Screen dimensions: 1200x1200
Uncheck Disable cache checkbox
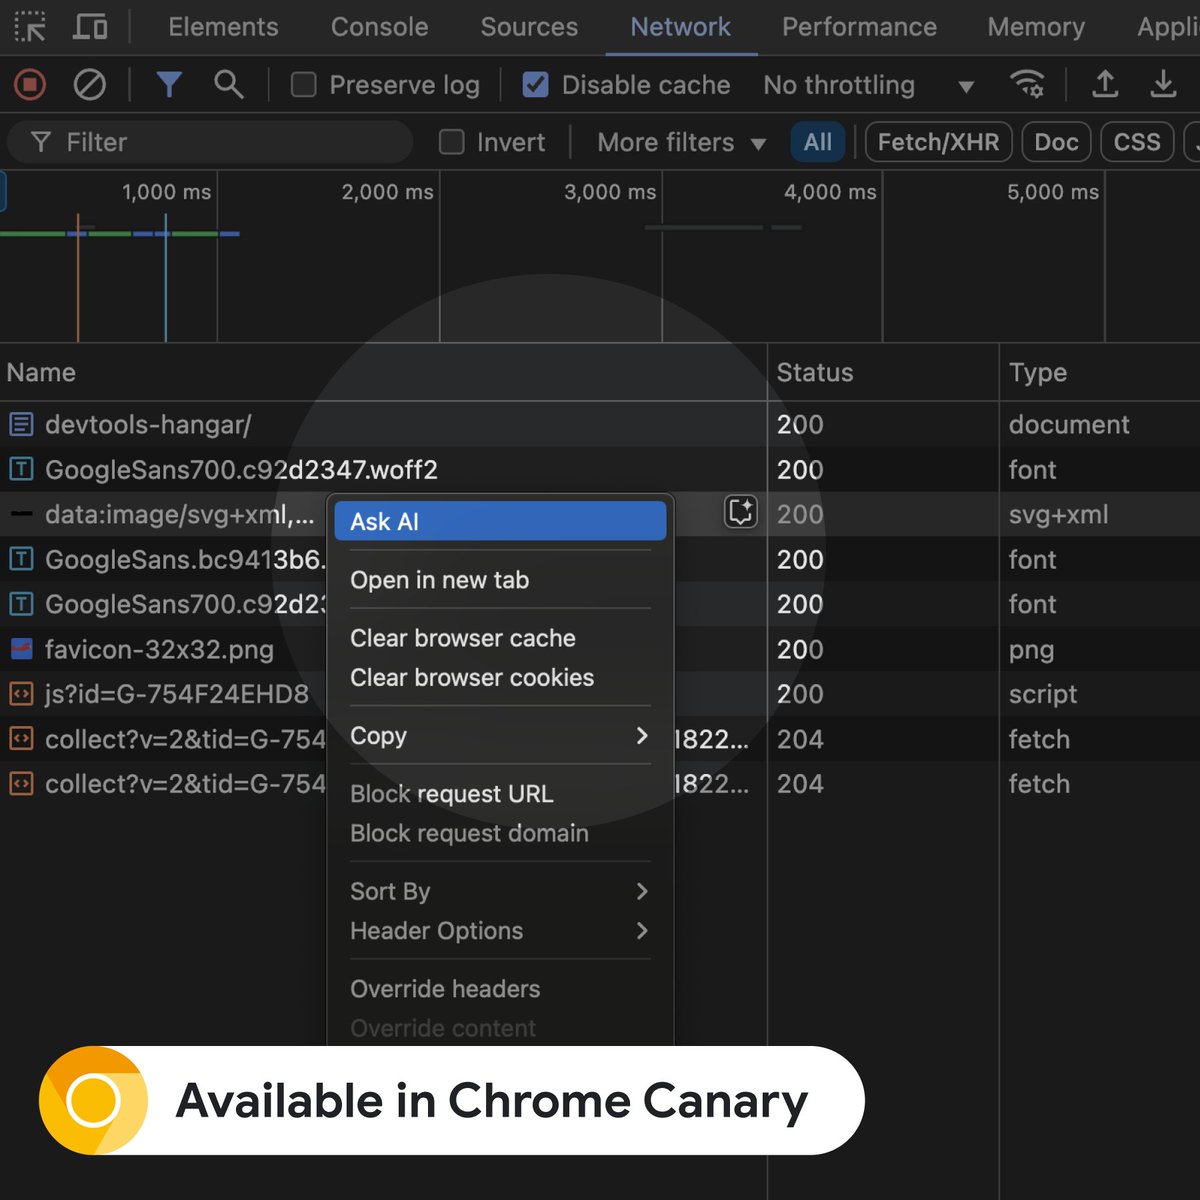[536, 85]
